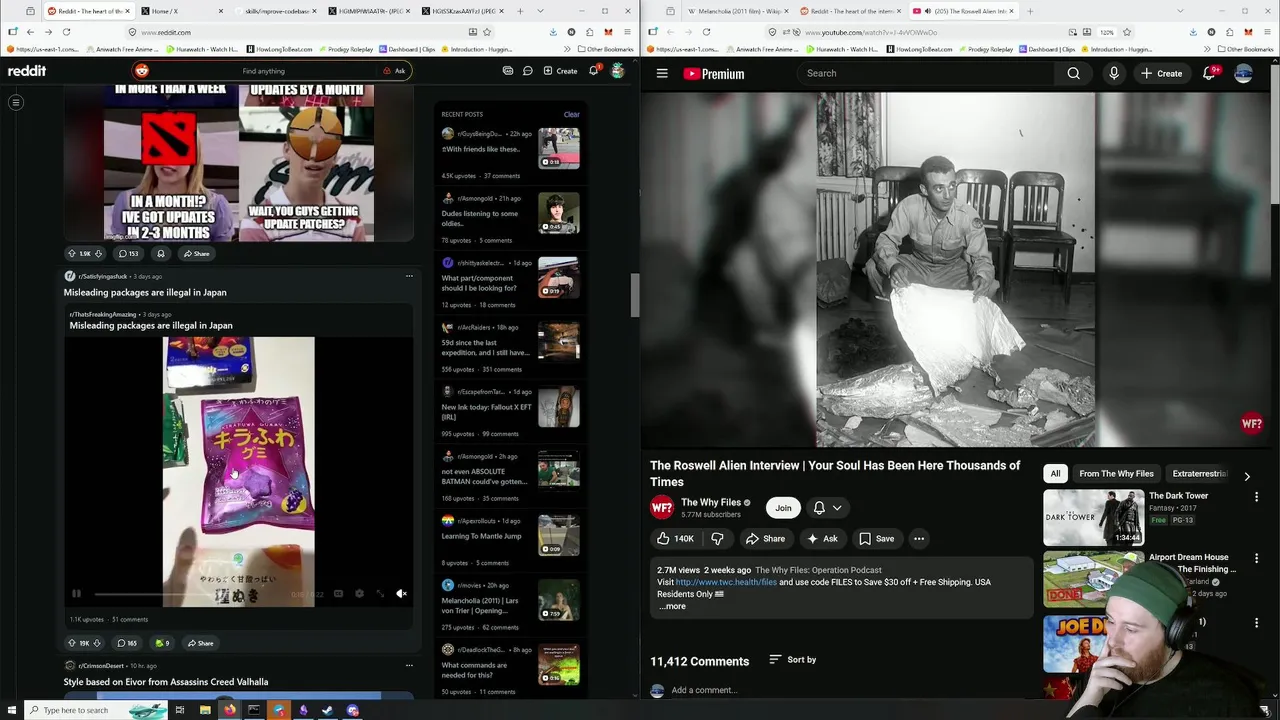
Task: Click Reddit Create post button
Action: 560,71
